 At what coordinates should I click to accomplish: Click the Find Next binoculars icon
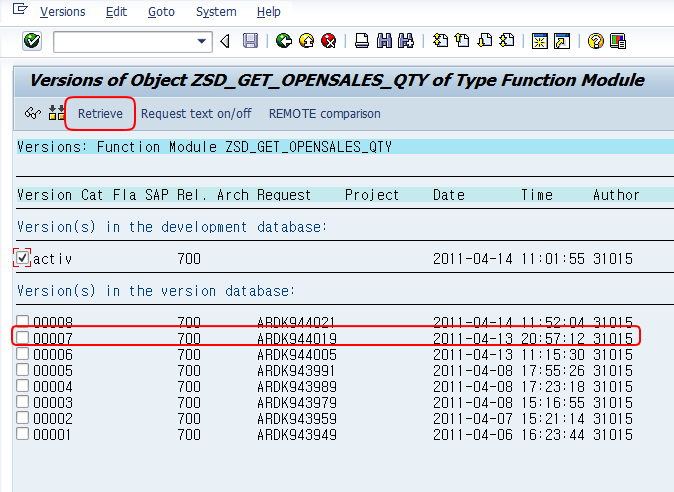(406, 41)
